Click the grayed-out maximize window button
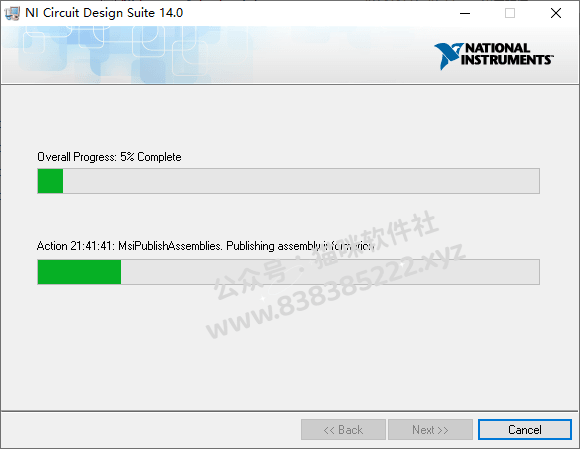This screenshot has width=580, height=449. point(510,13)
